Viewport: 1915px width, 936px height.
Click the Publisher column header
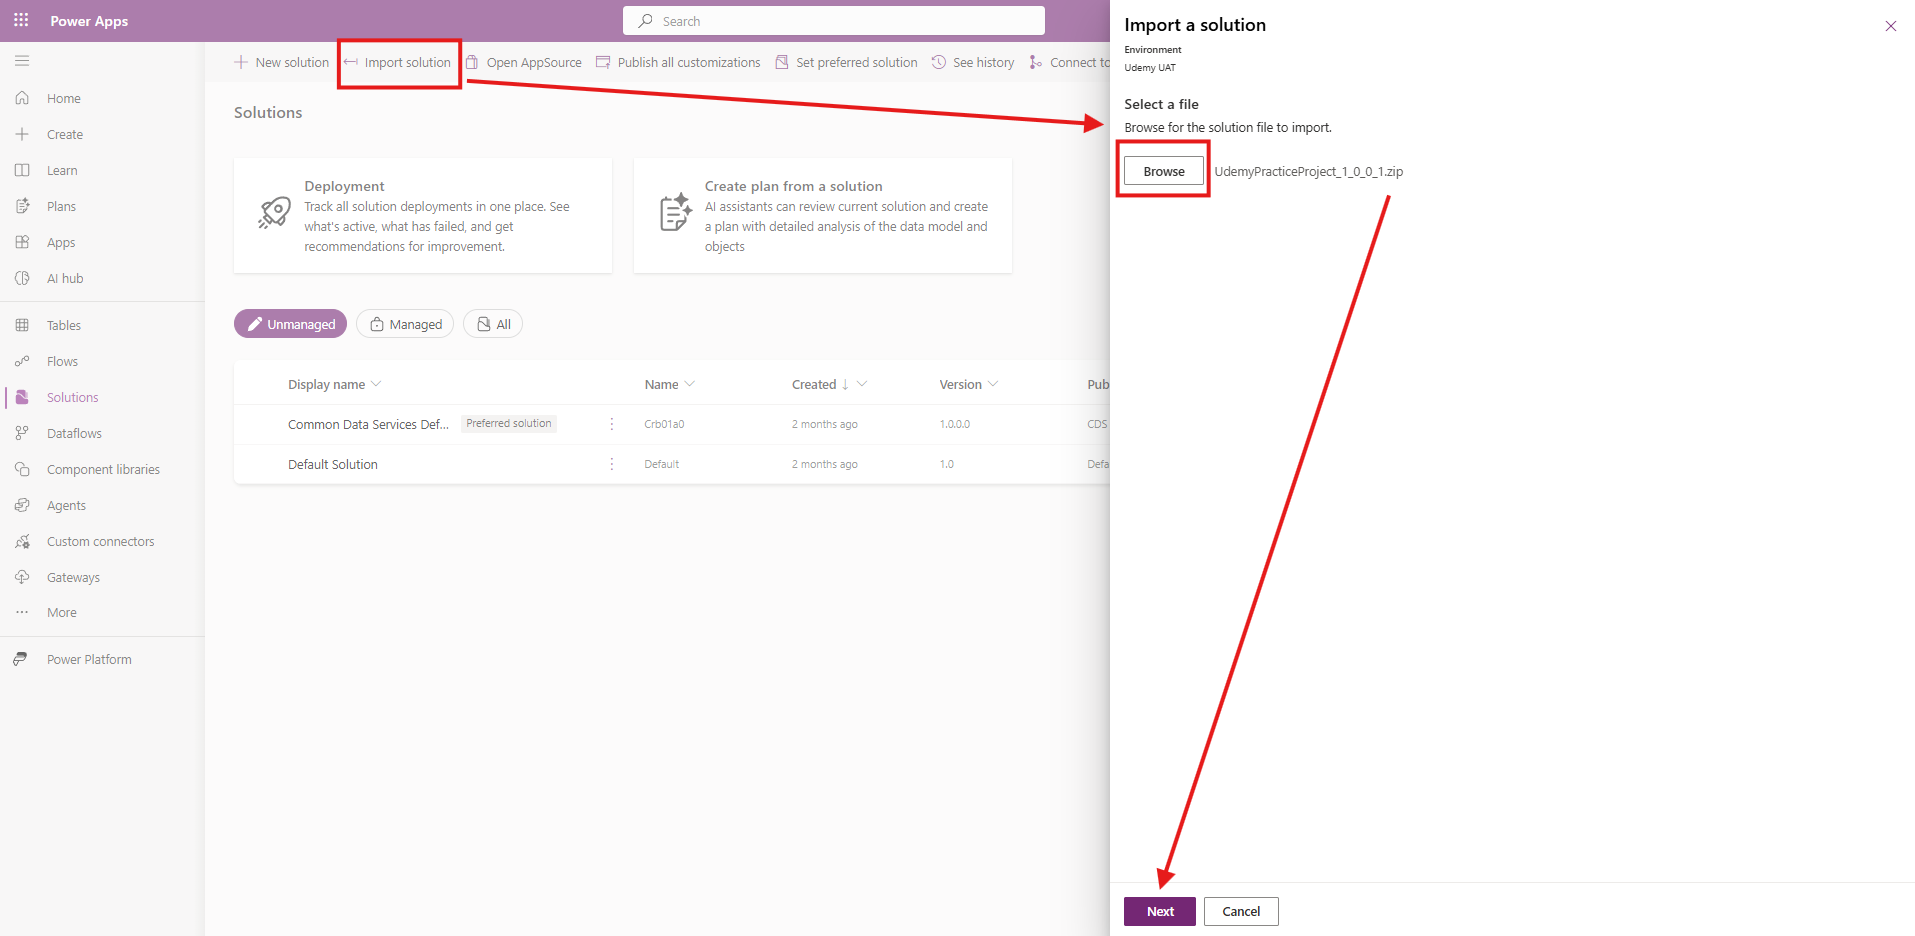1098,384
